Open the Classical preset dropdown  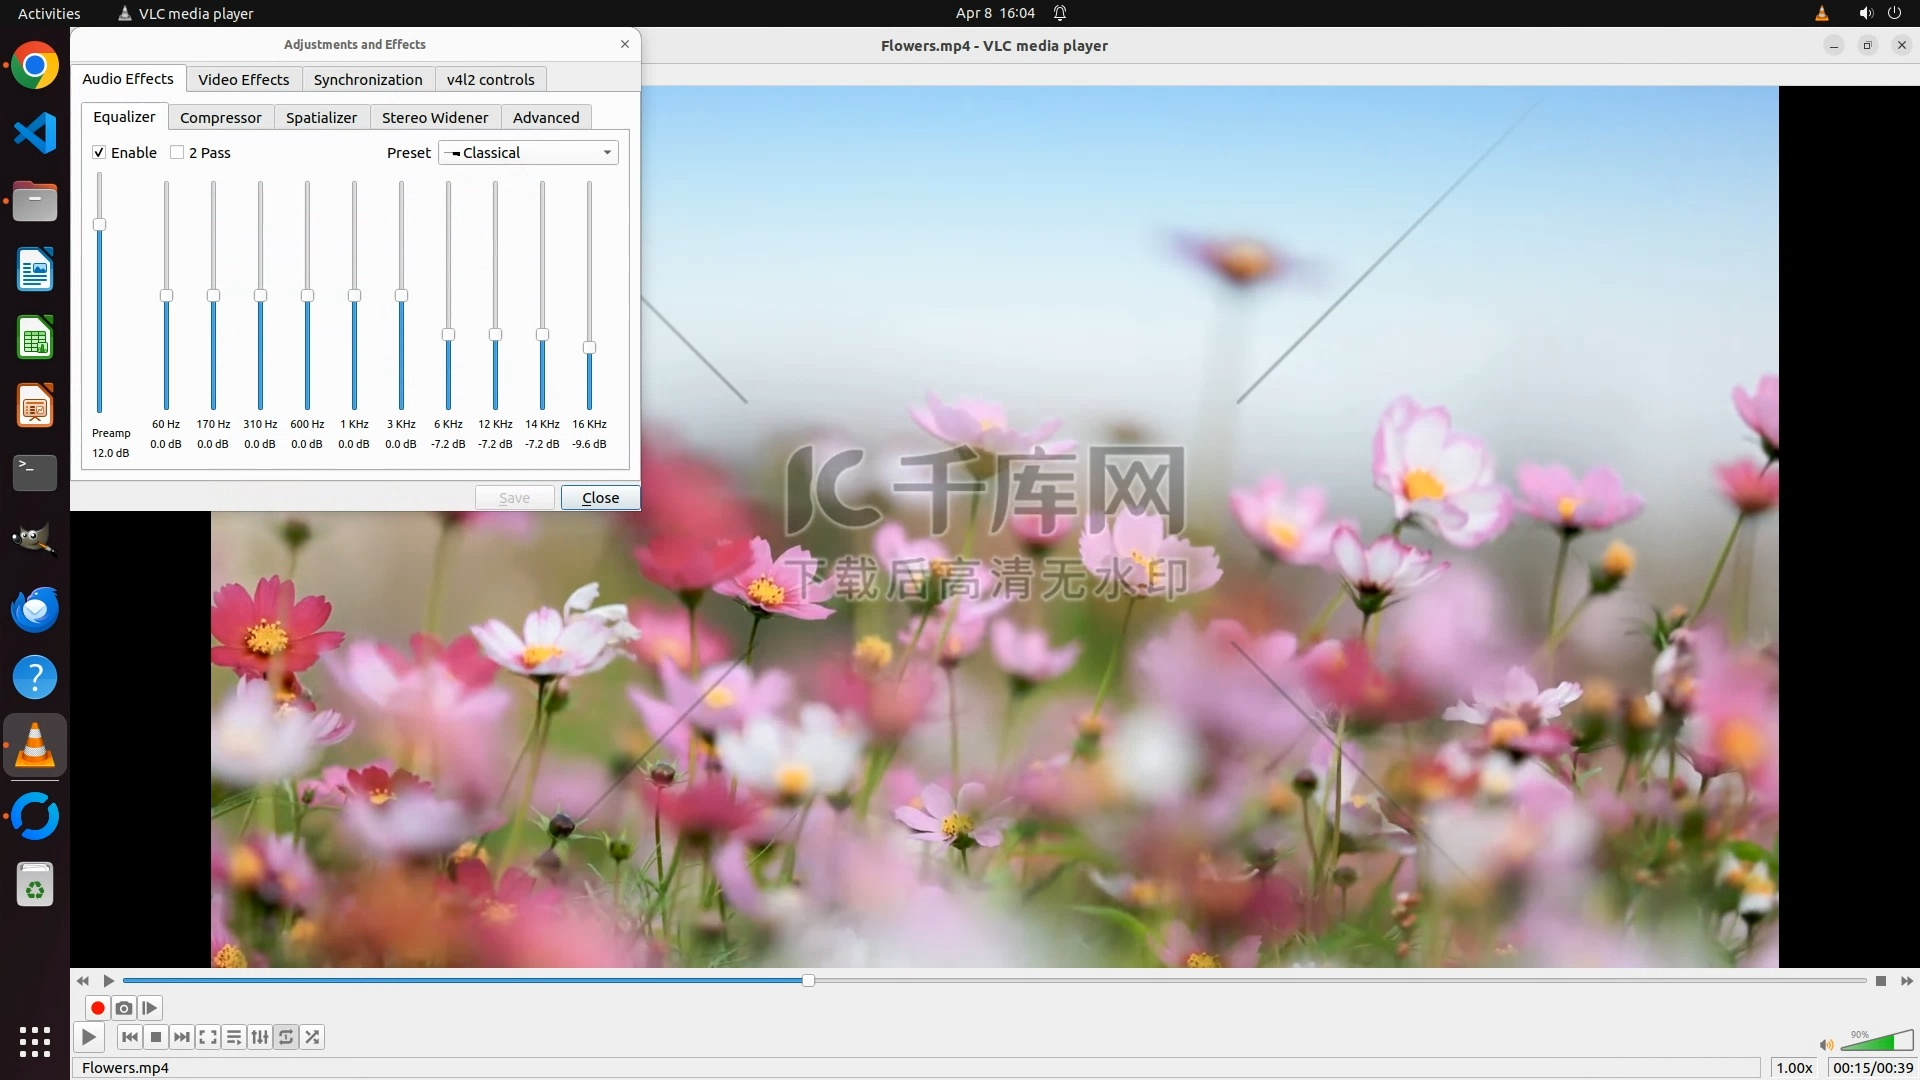[529, 152]
